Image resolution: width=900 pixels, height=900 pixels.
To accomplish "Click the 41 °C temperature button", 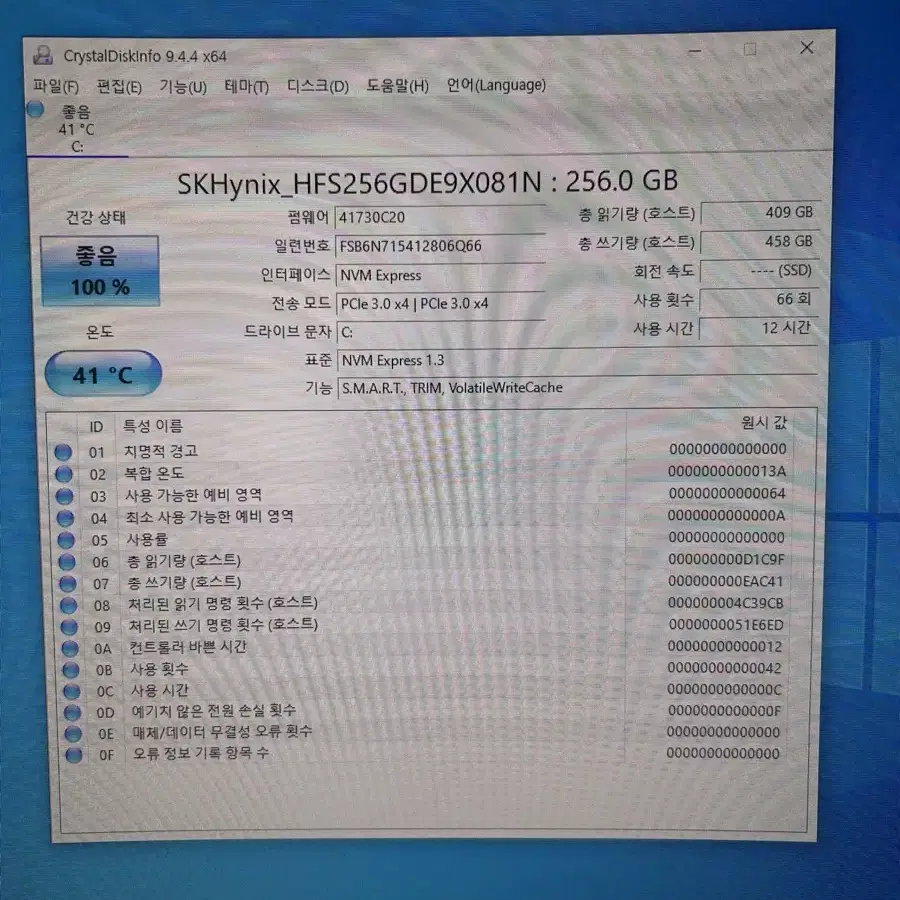I will (103, 374).
